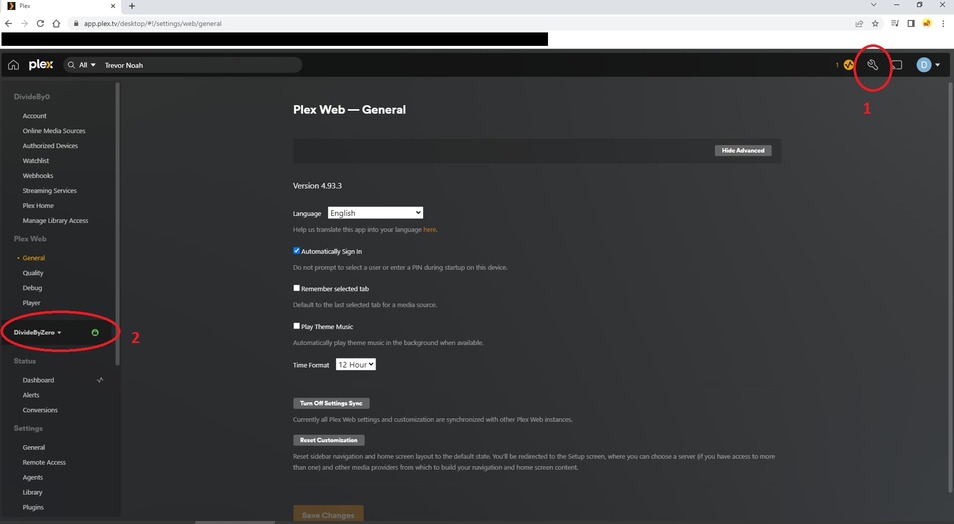Viewport: 954px width, 524px height.
Task: Open the user account avatar menu
Action: pos(928,65)
